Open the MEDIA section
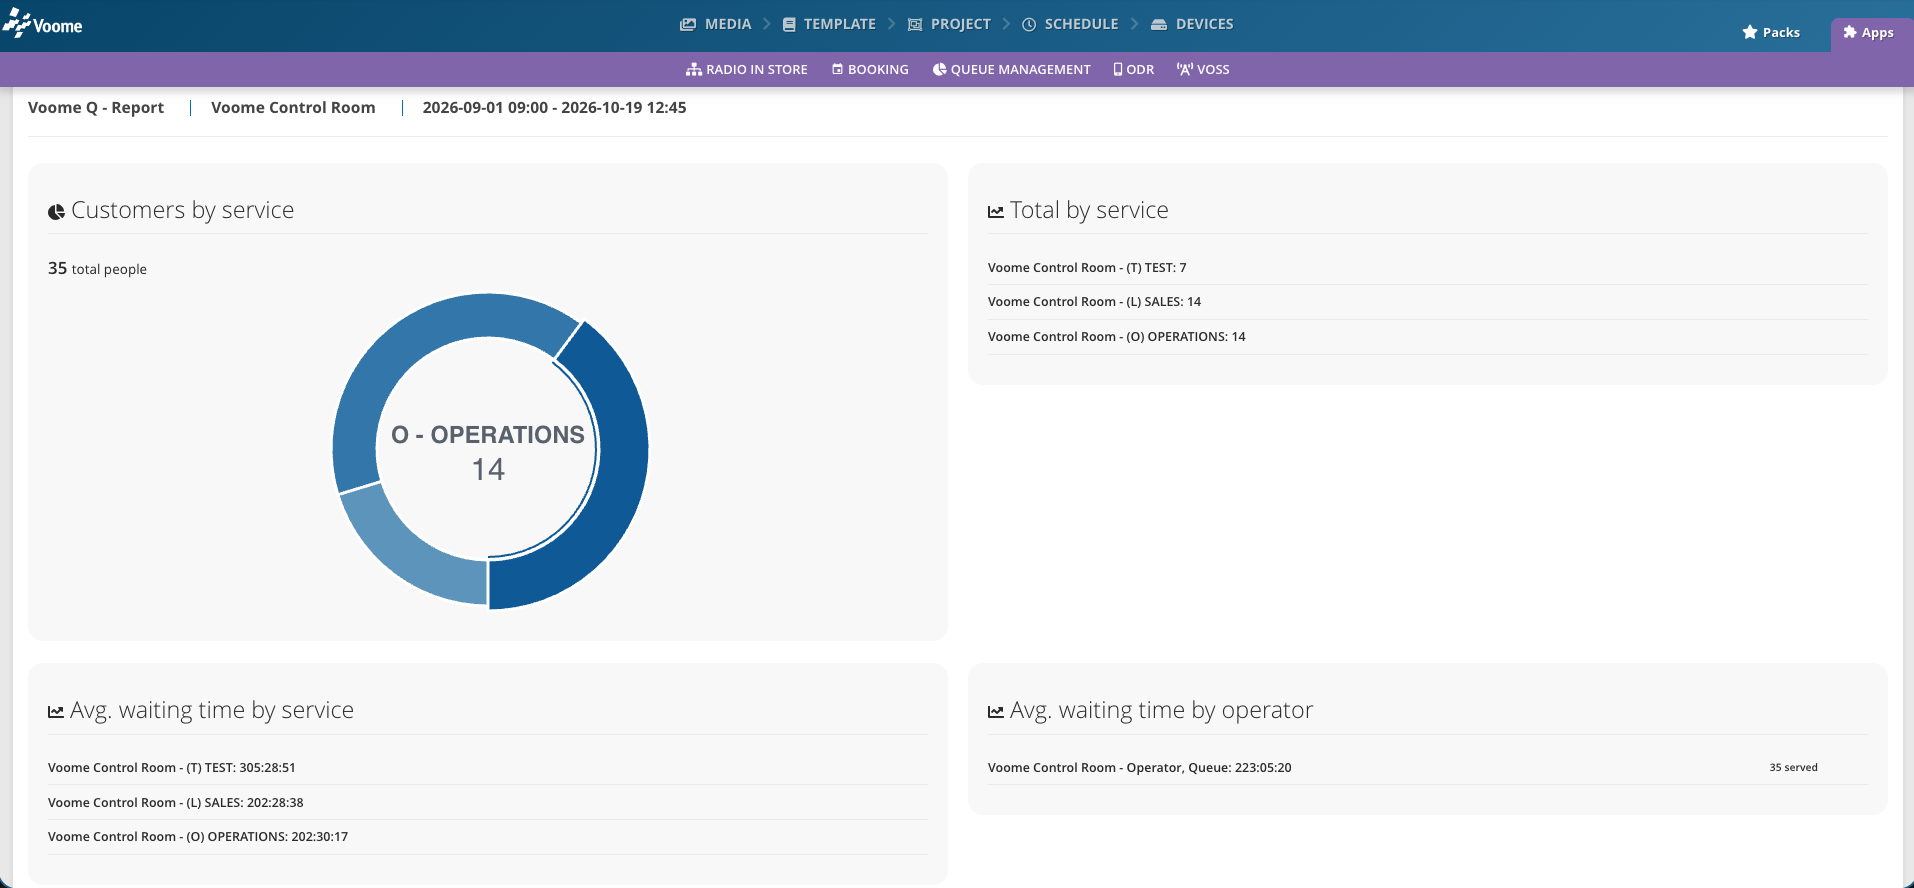 [x=716, y=24]
